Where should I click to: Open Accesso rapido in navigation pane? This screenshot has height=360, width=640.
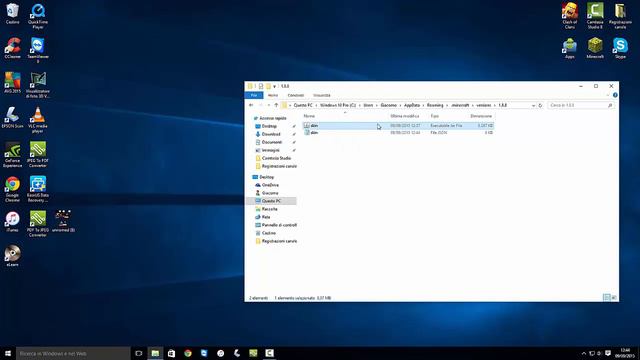click(273, 118)
